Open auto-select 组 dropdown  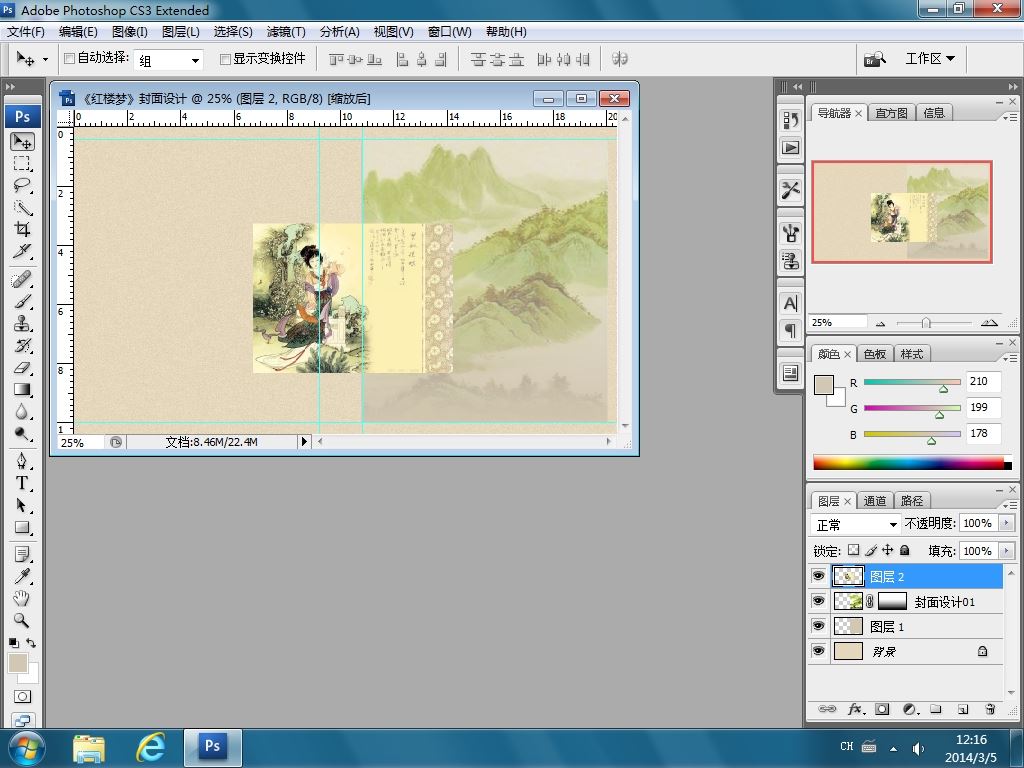(168, 60)
